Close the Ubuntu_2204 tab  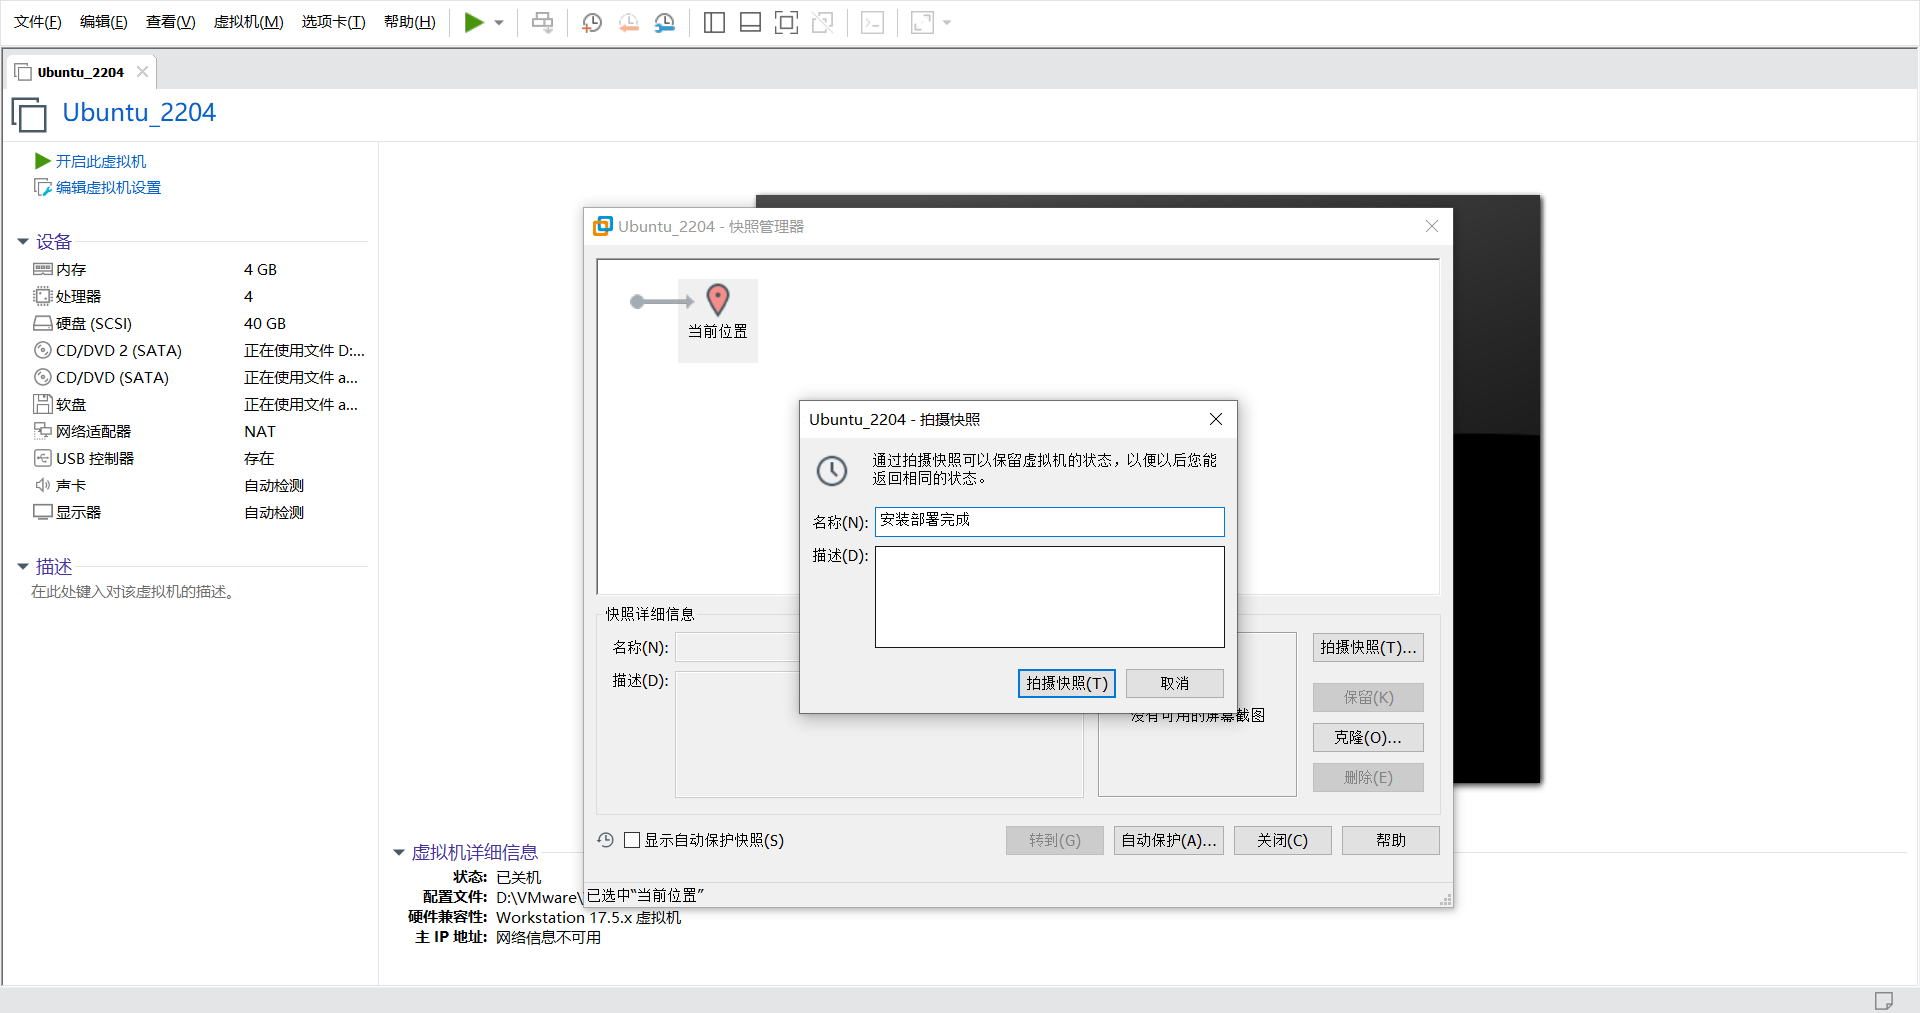tap(142, 72)
